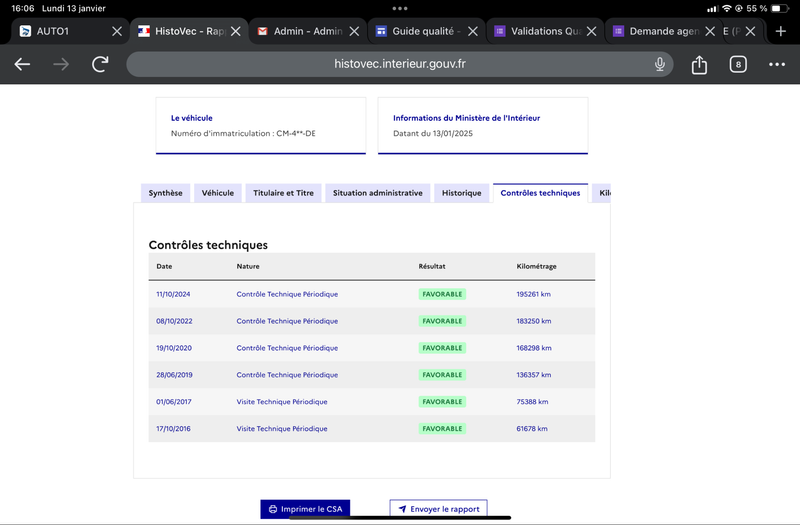Click the Contrôles techniques section heading

(208, 245)
